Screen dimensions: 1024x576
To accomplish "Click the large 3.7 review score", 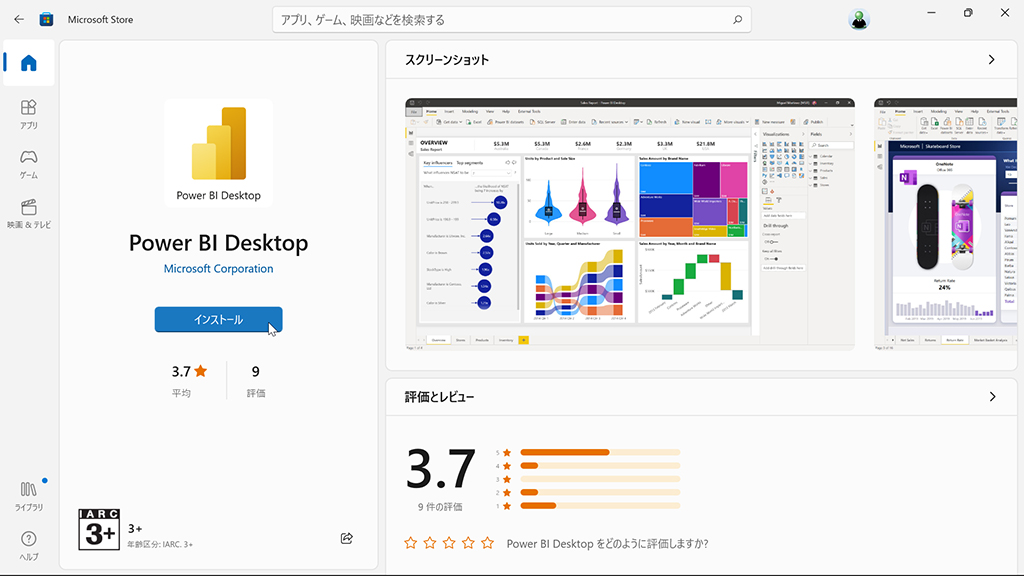I will [x=441, y=468].
